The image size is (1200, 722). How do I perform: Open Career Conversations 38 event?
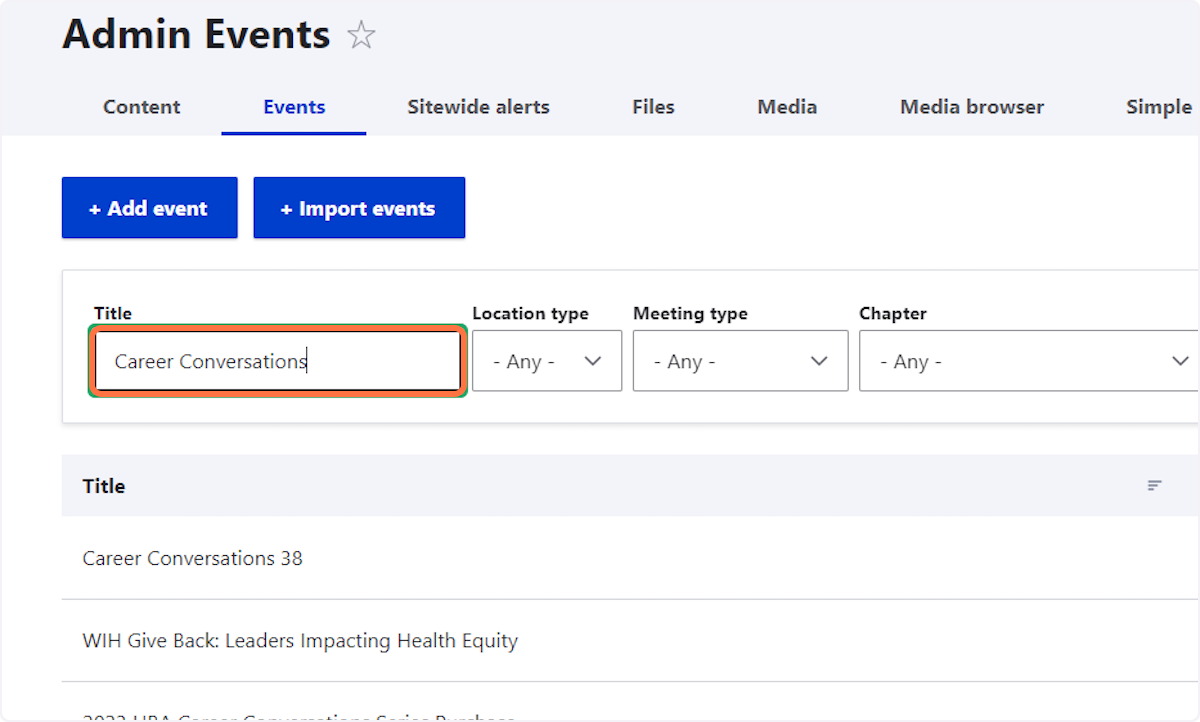coord(193,558)
